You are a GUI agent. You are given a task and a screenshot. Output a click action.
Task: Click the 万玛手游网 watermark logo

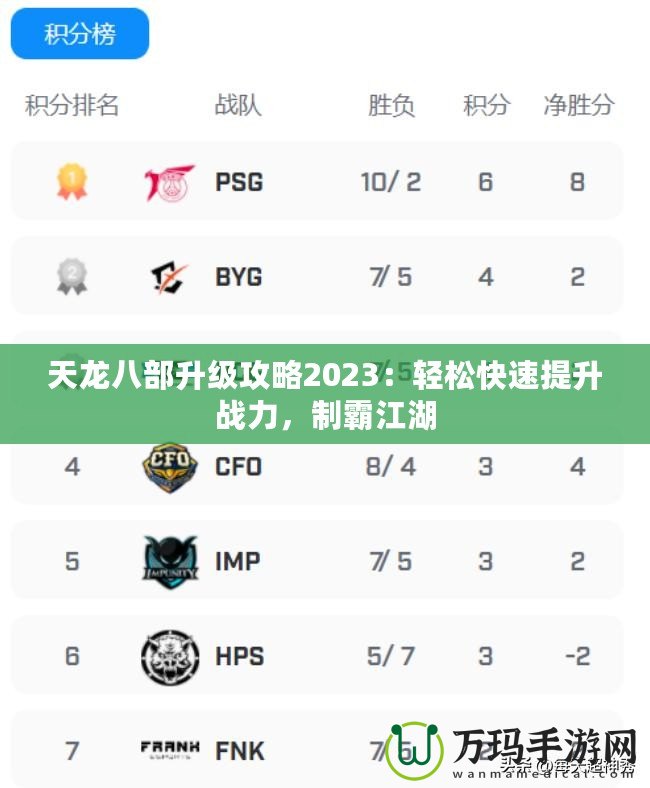[x=512, y=752]
